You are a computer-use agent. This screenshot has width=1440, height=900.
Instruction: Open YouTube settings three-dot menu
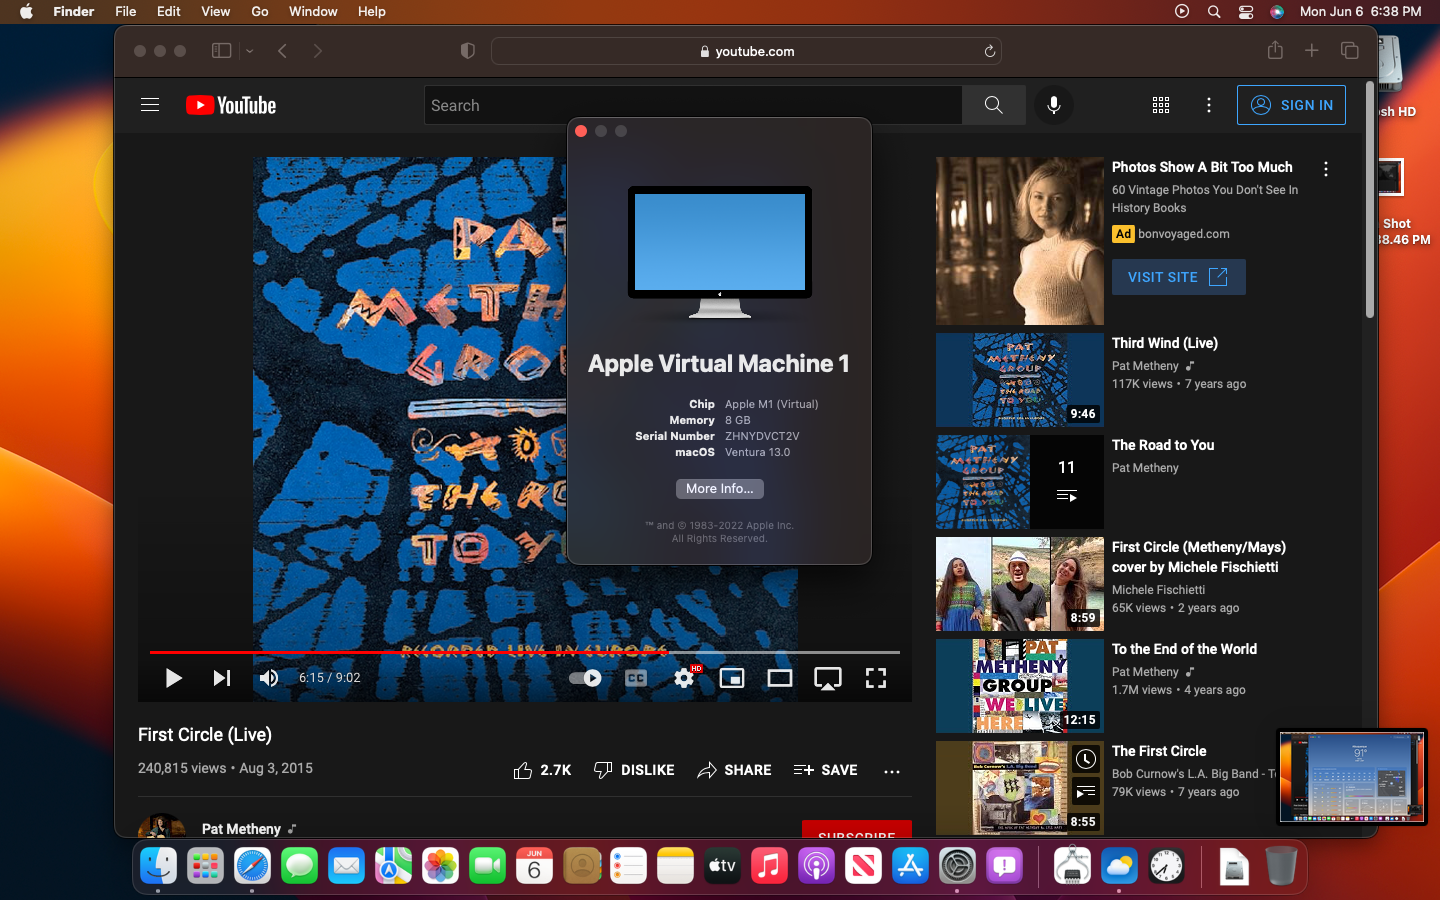(1209, 105)
